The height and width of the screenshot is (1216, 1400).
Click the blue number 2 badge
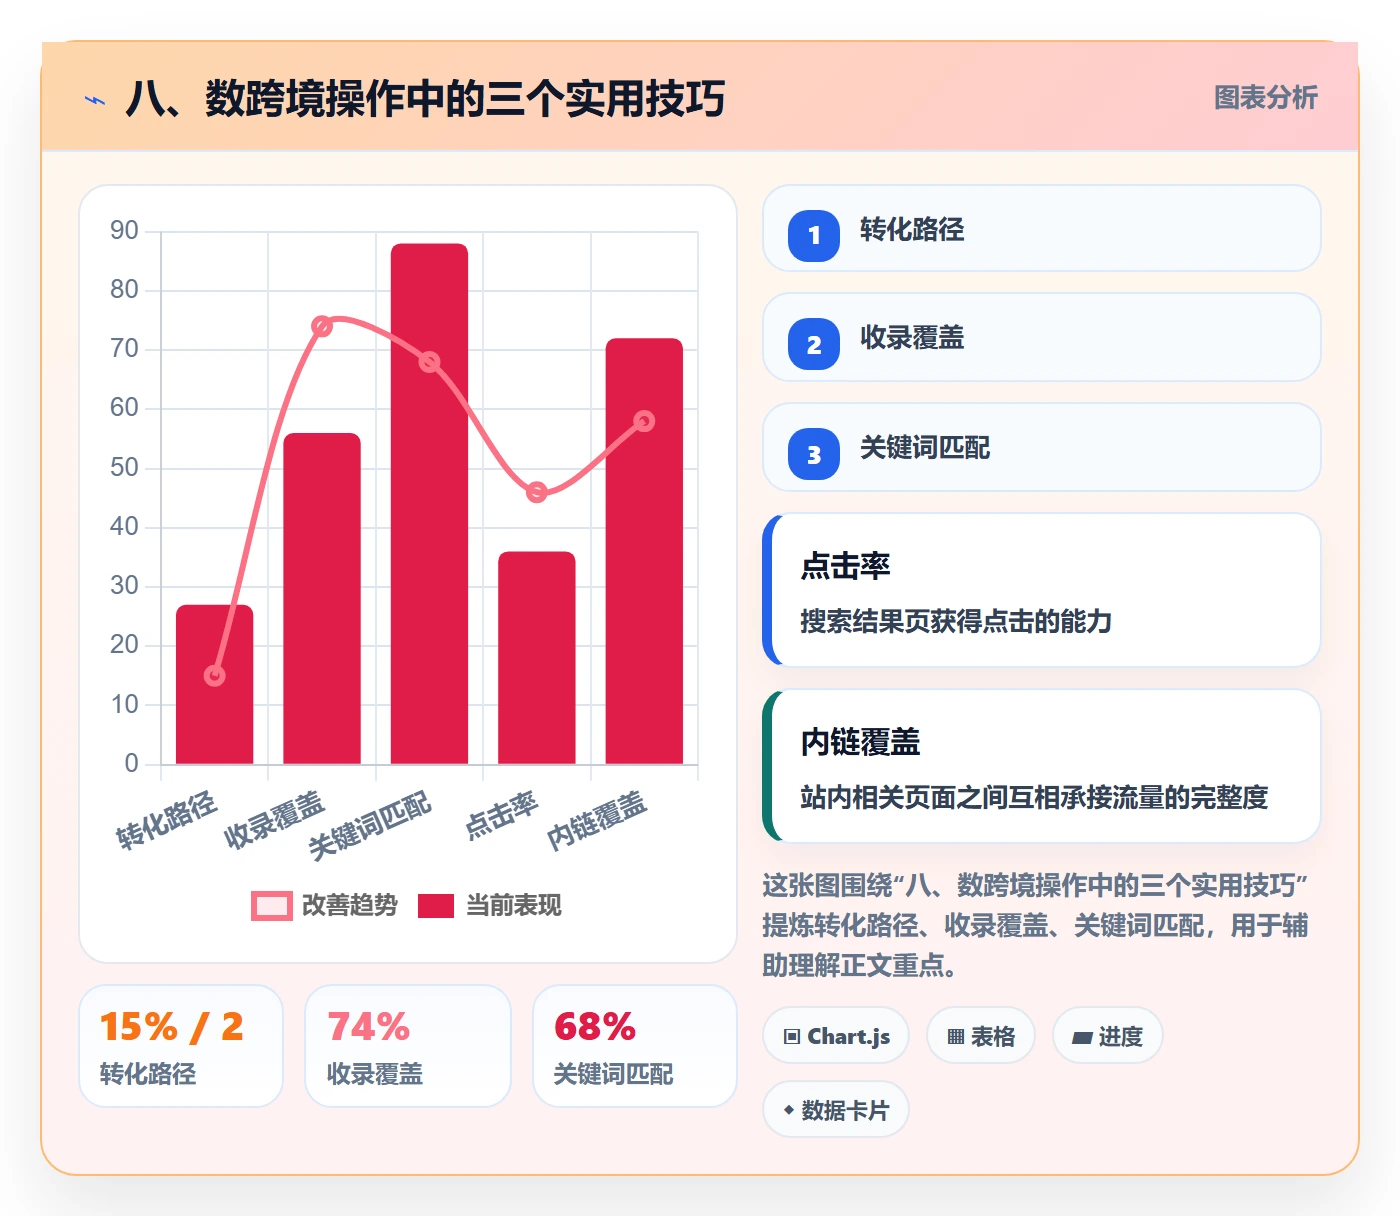click(x=814, y=344)
